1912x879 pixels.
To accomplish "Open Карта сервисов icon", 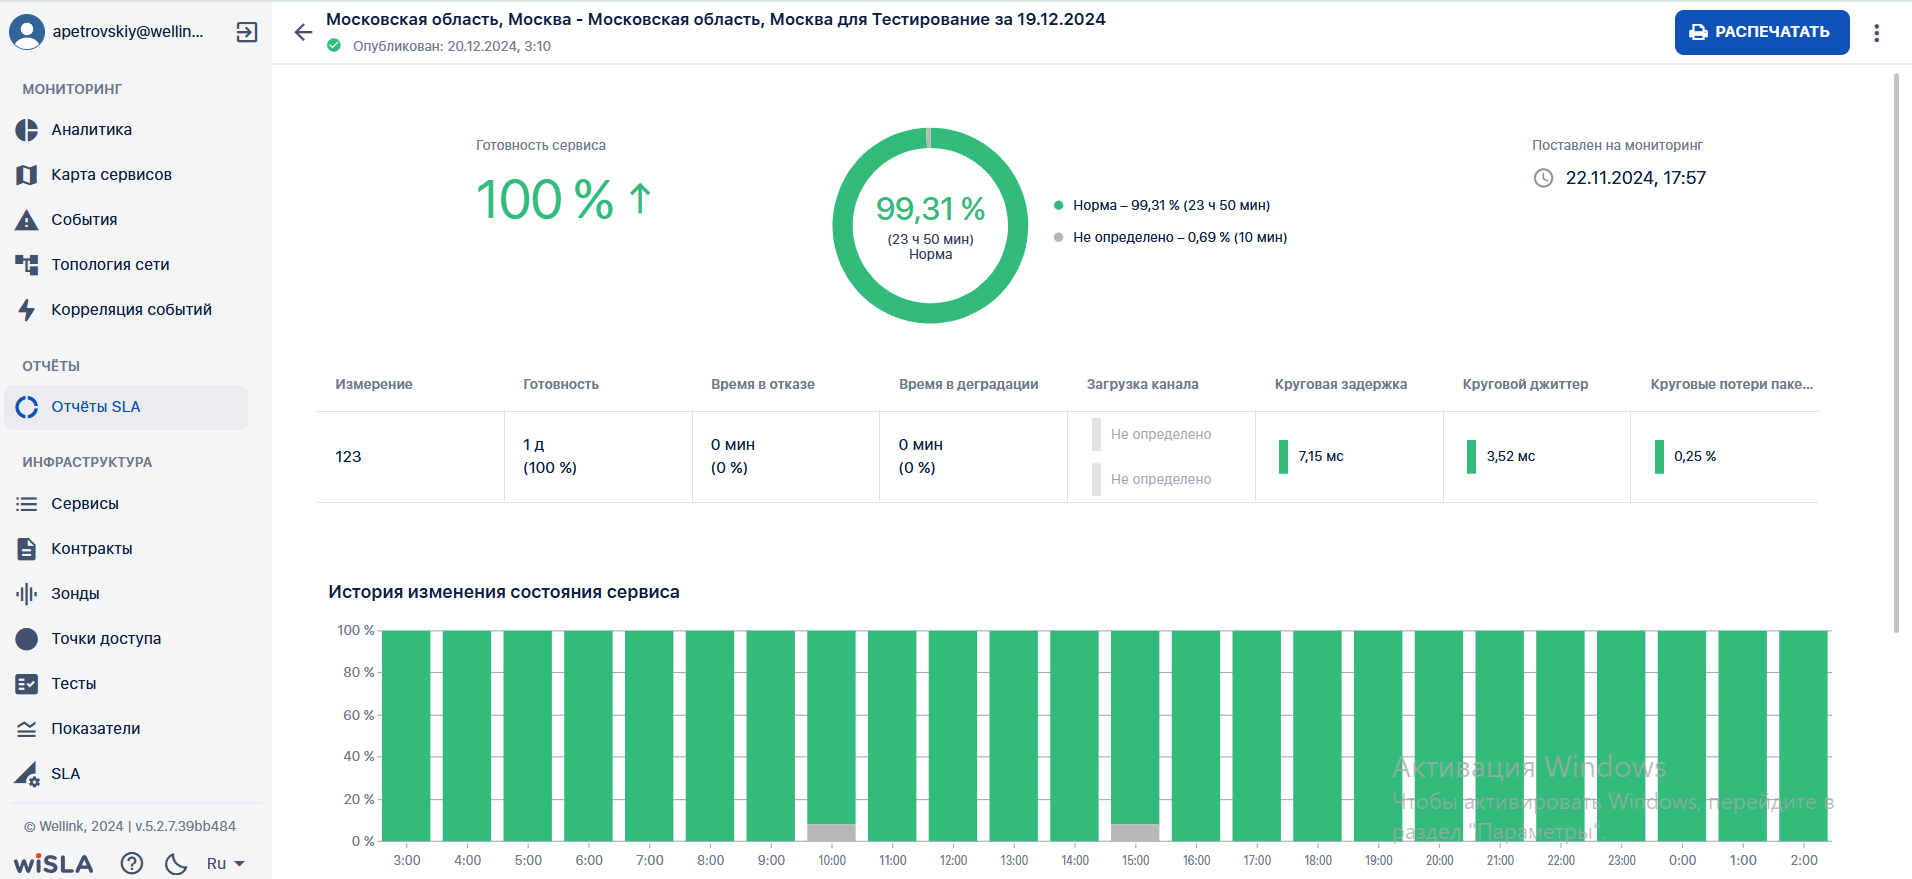I will pos(27,175).
